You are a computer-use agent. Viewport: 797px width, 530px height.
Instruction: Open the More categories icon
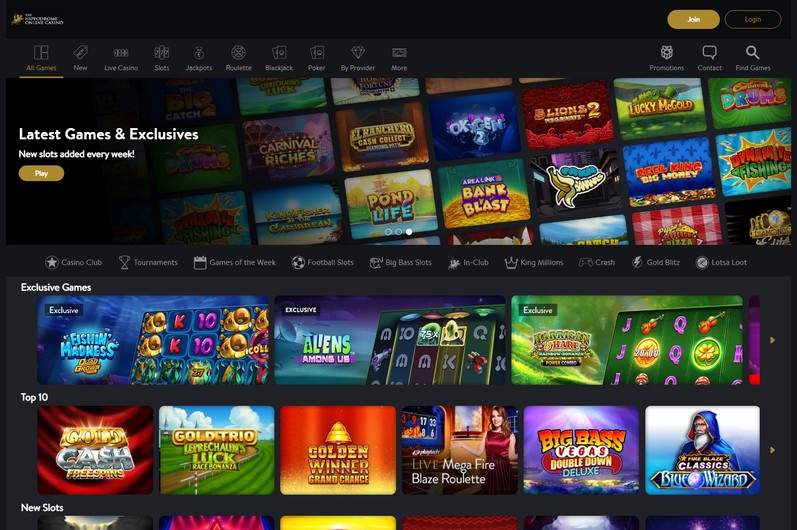pyautogui.click(x=399, y=52)
